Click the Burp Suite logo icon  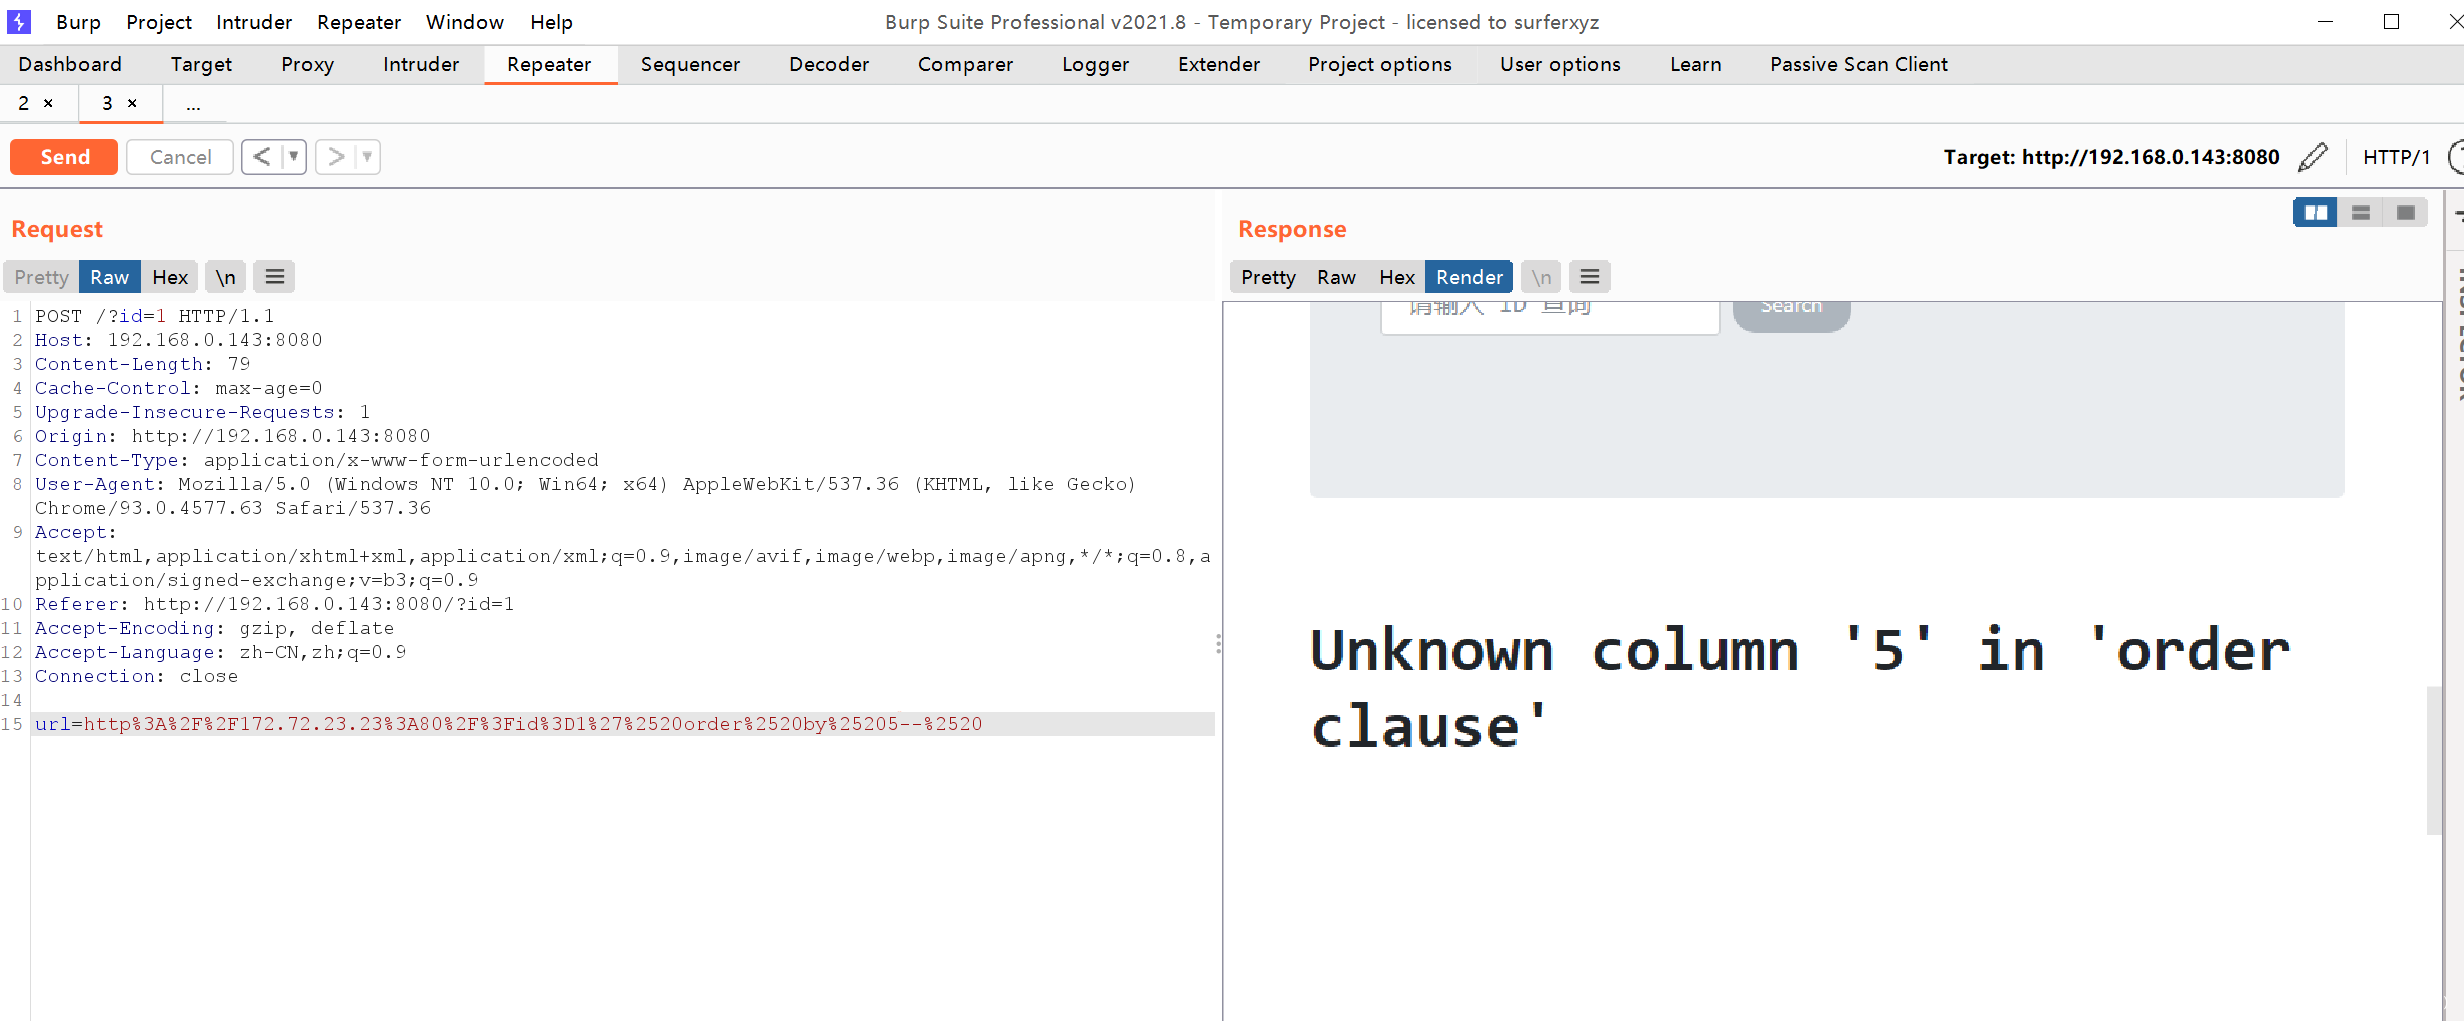point(19,21)
